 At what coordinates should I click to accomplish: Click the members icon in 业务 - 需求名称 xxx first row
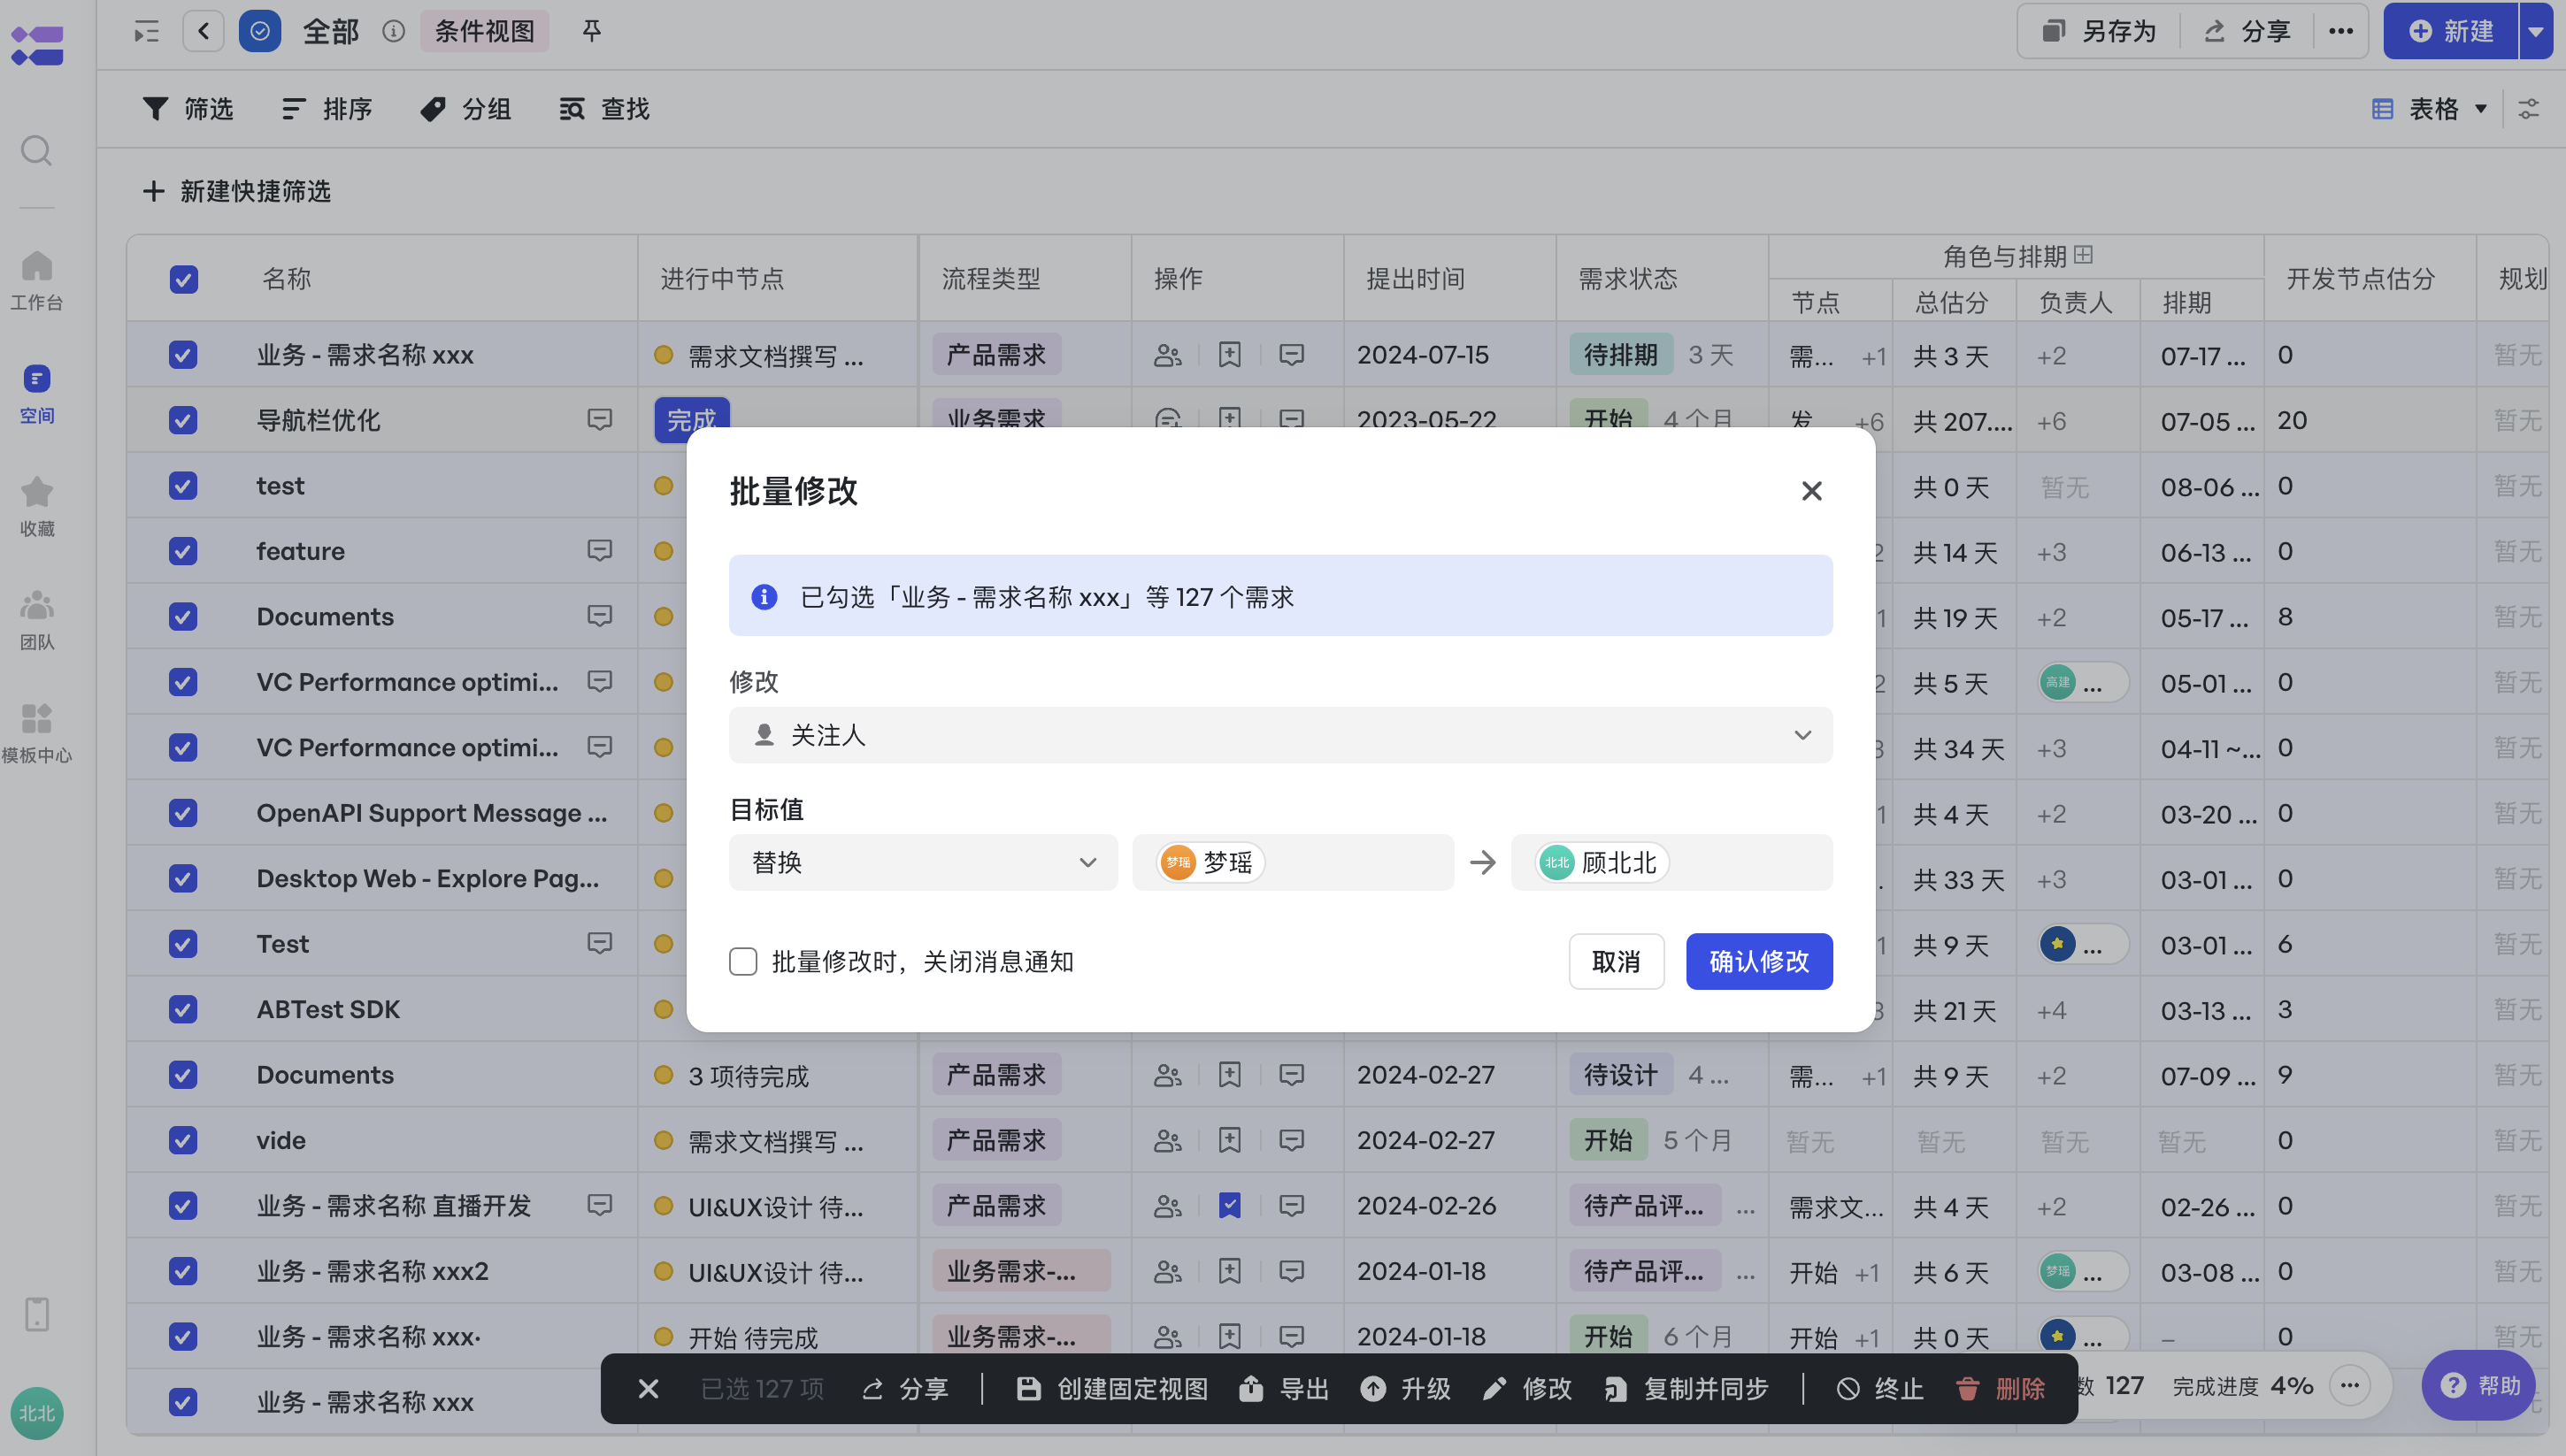coord(1168,355)
